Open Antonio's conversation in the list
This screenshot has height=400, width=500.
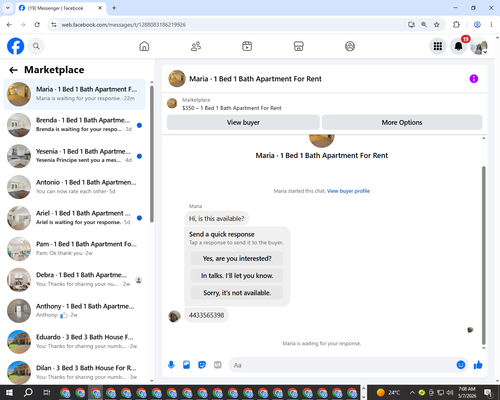pos(74,187)
